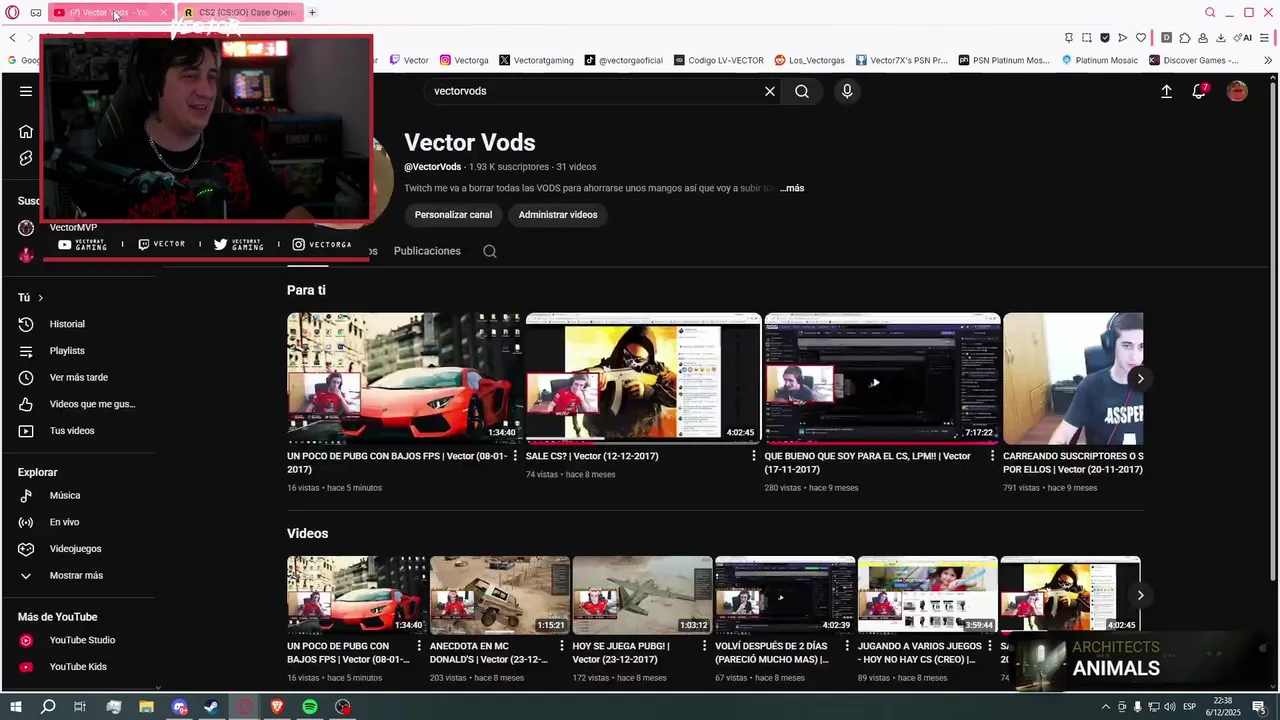Switch to the CS2 Case Opening tab
1280x720 pixels.
point(240,12)
